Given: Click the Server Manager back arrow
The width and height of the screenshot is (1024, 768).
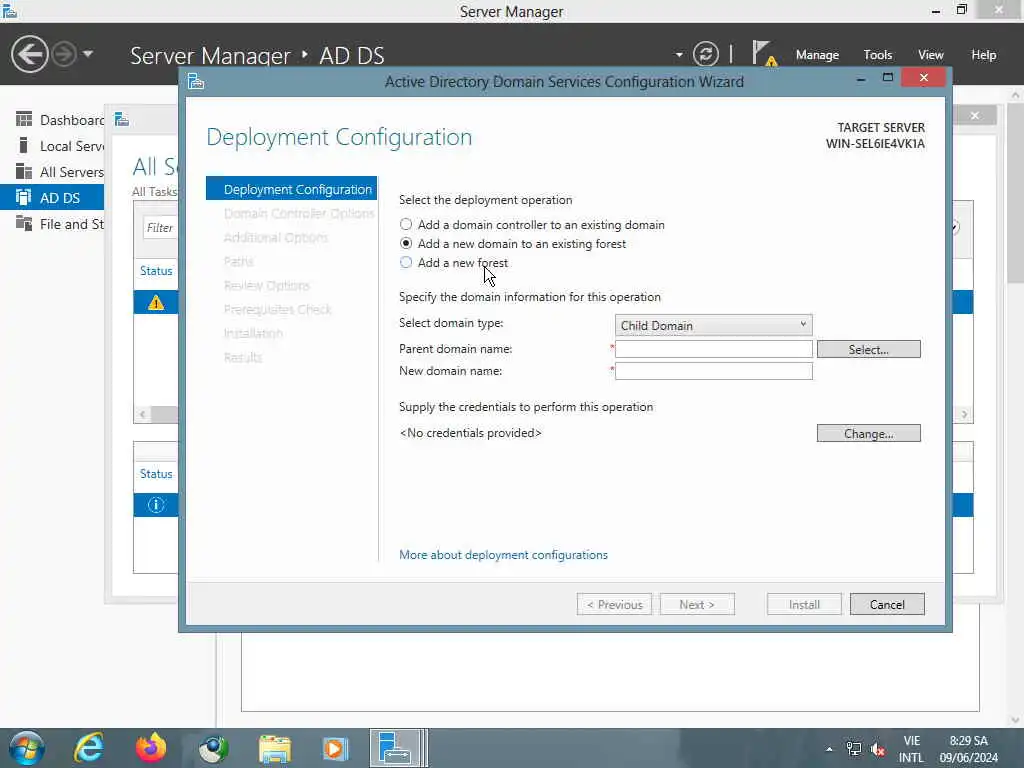Looking at the screenshot, I should click(x=29, y=54).
